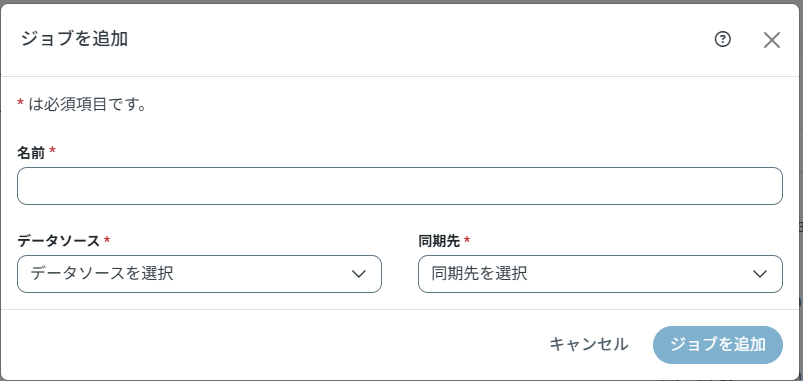This screenshot has width=803, height=381.
Task: Focus the 名前 text input field
Action: pyautogui.click(x=400, y=186)
